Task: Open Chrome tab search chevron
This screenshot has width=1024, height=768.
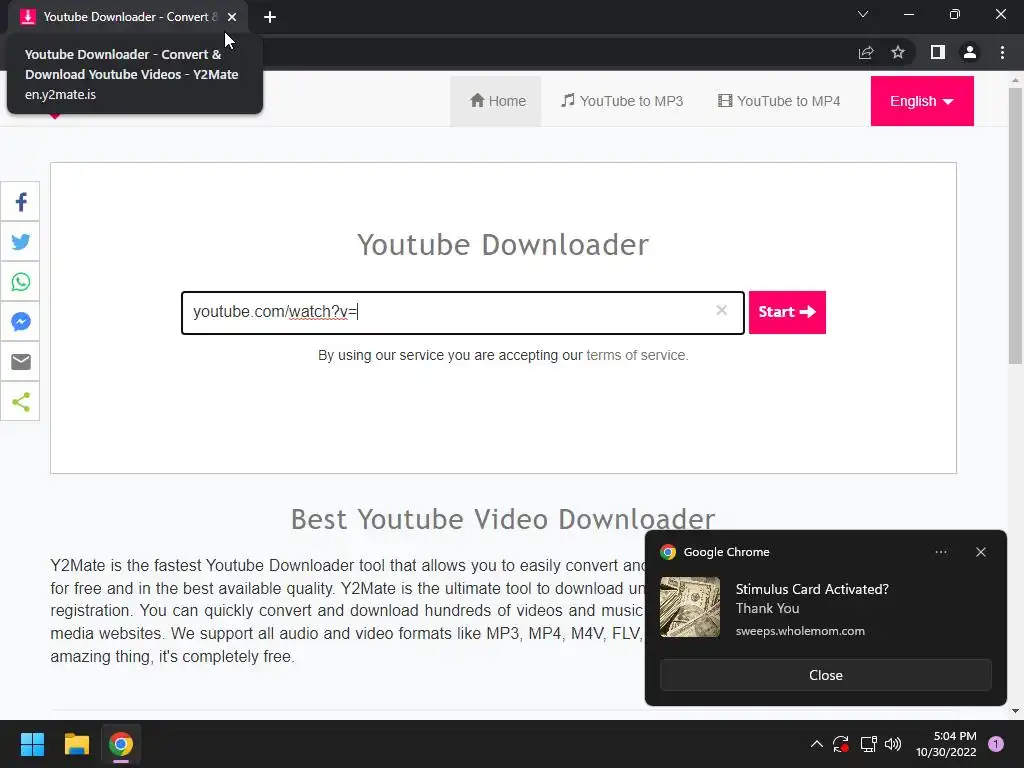Action: point(863,14)
